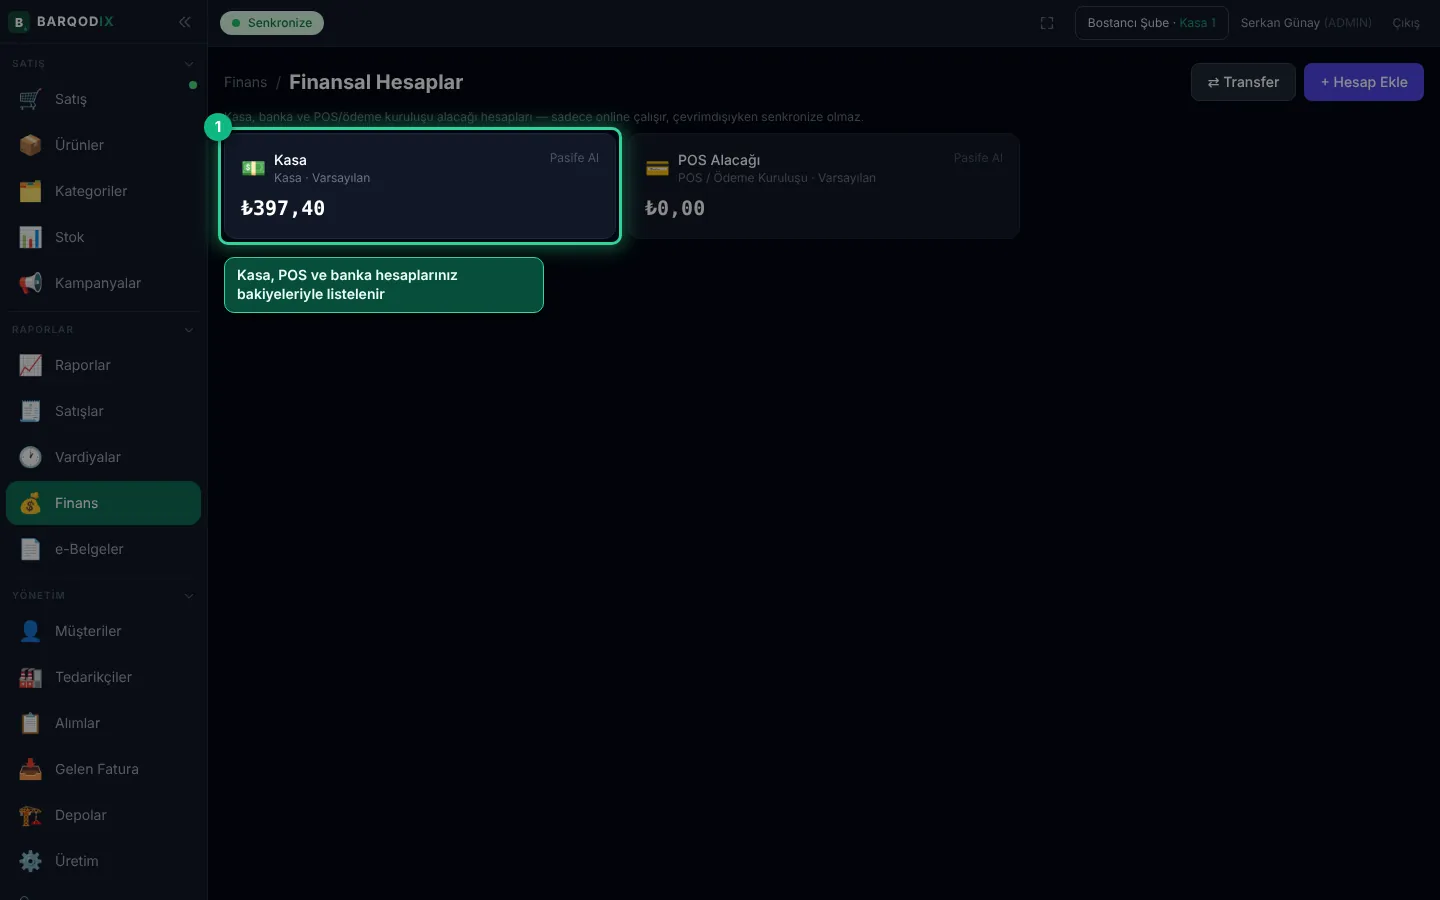The image size is (1440, 900).
Task: Open the Bostancı Şube Kasa 1 selector
Action: 1151,23
